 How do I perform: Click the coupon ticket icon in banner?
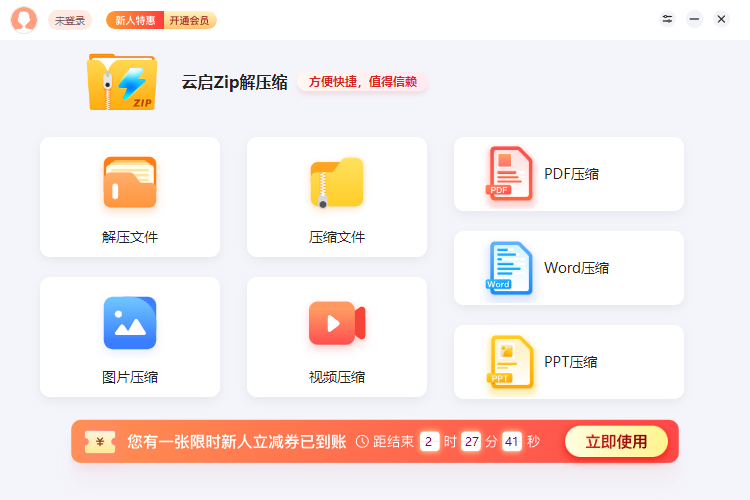100,442
